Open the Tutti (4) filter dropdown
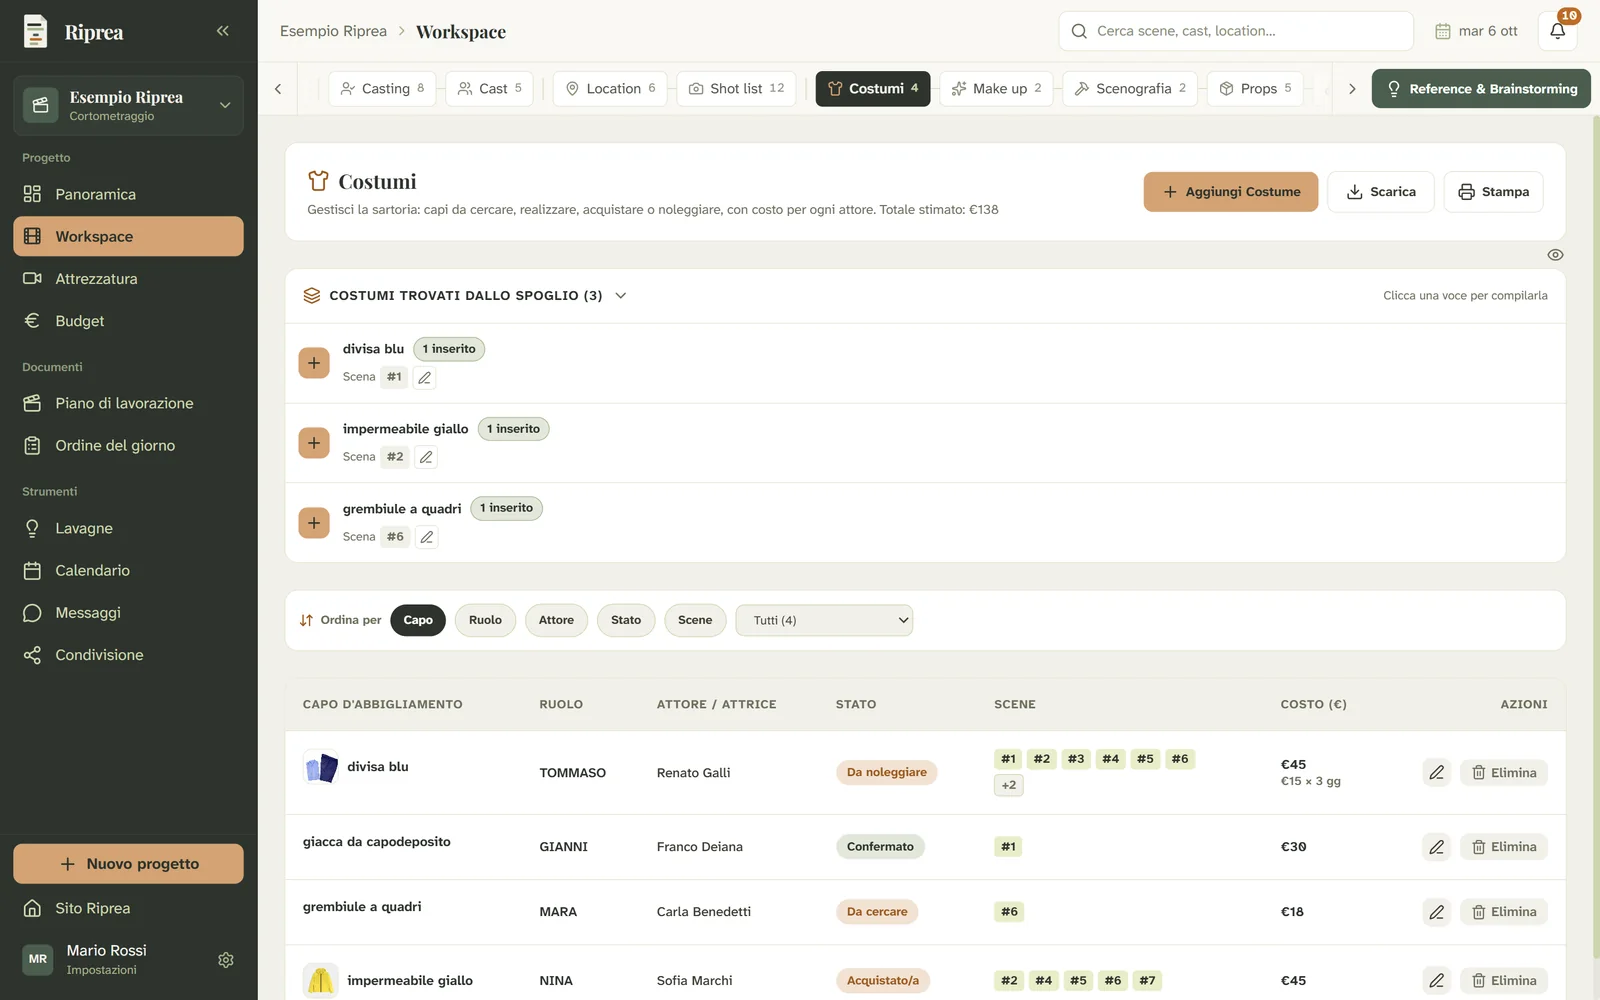The width and height of the screenshot is (1600, 1000). click(824, 620)
